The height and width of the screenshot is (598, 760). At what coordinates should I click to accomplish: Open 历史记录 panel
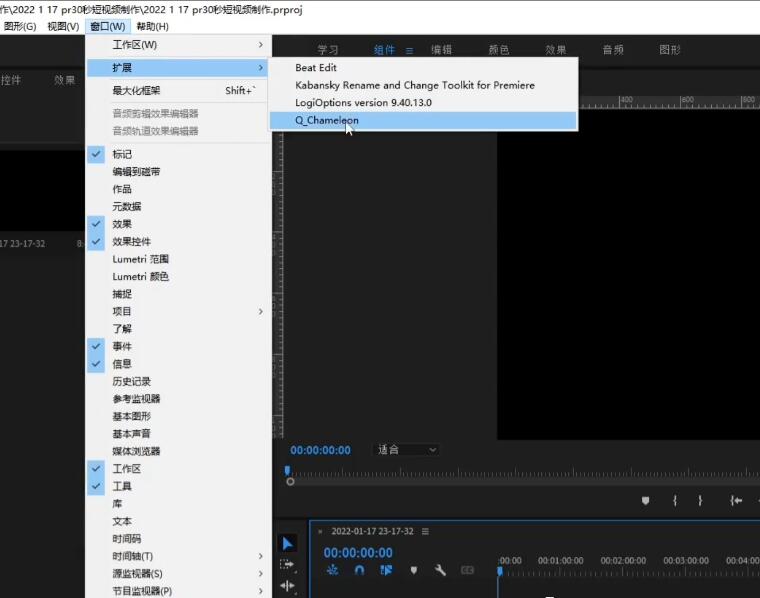pos(178,381)
